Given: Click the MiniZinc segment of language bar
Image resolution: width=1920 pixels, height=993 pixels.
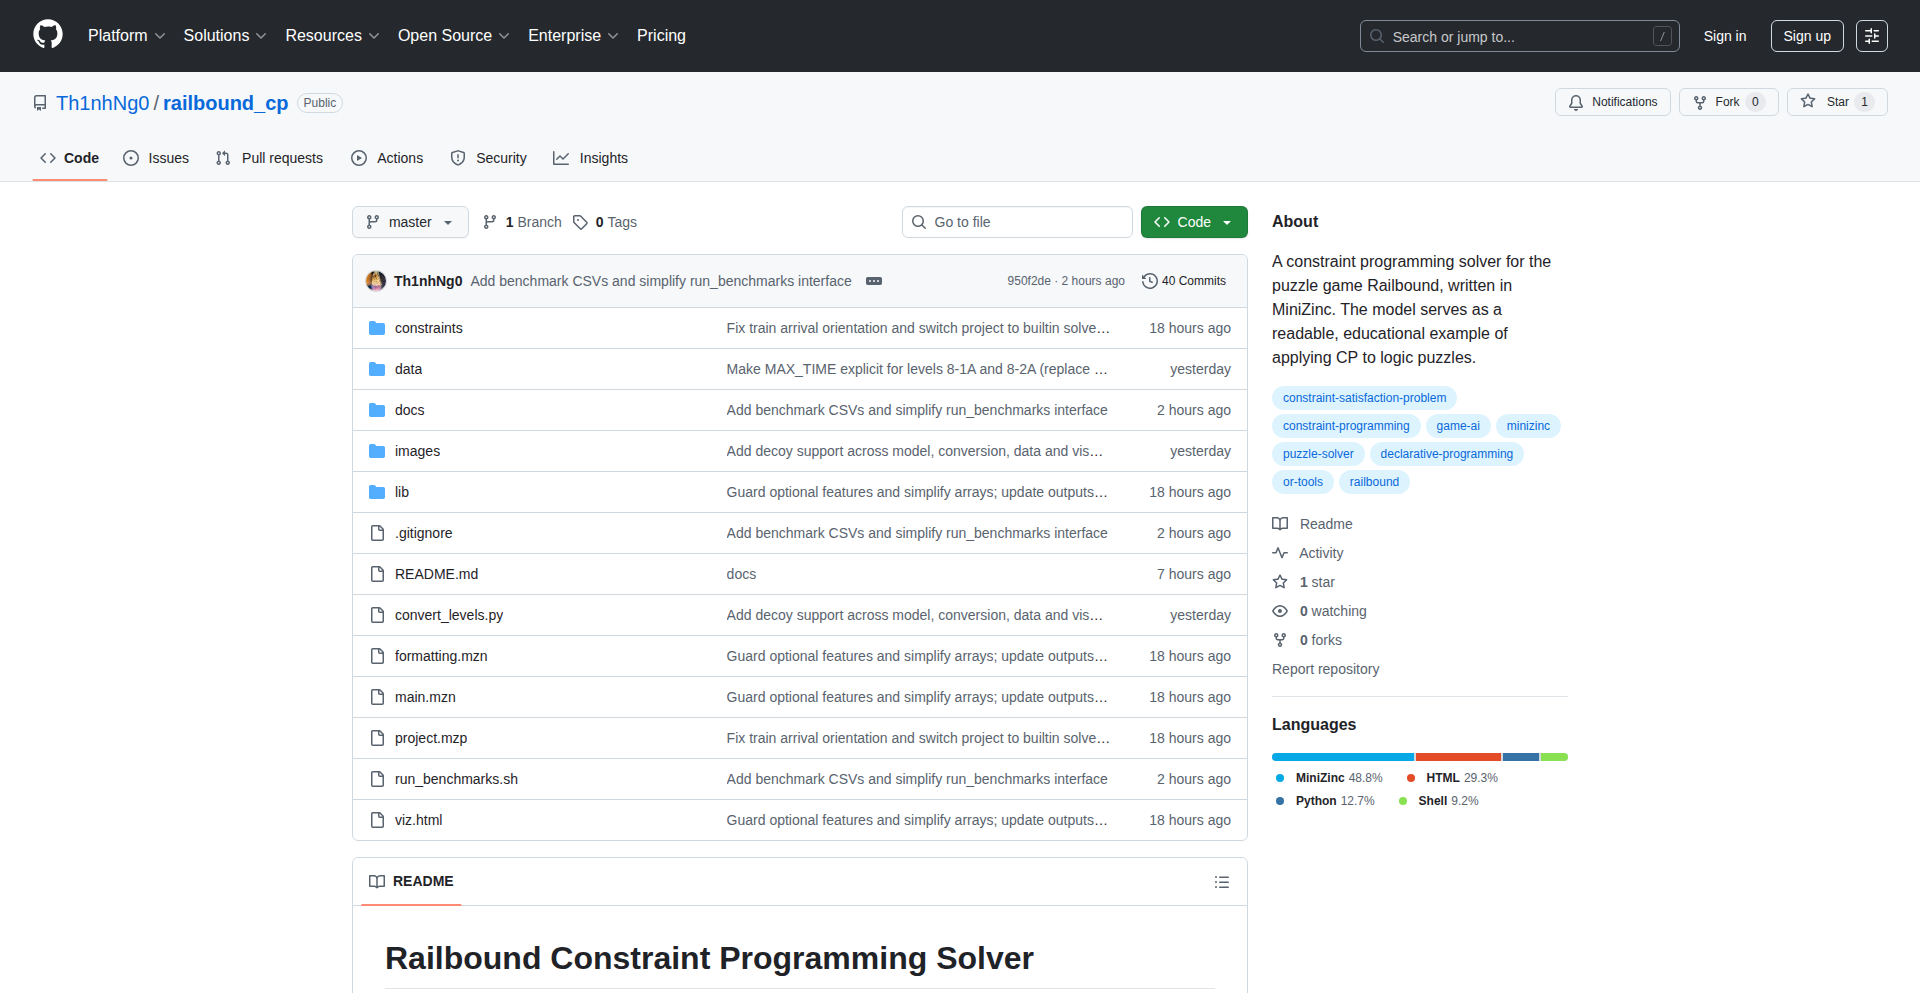Looking at the screenshot, I should point(1342,757).
